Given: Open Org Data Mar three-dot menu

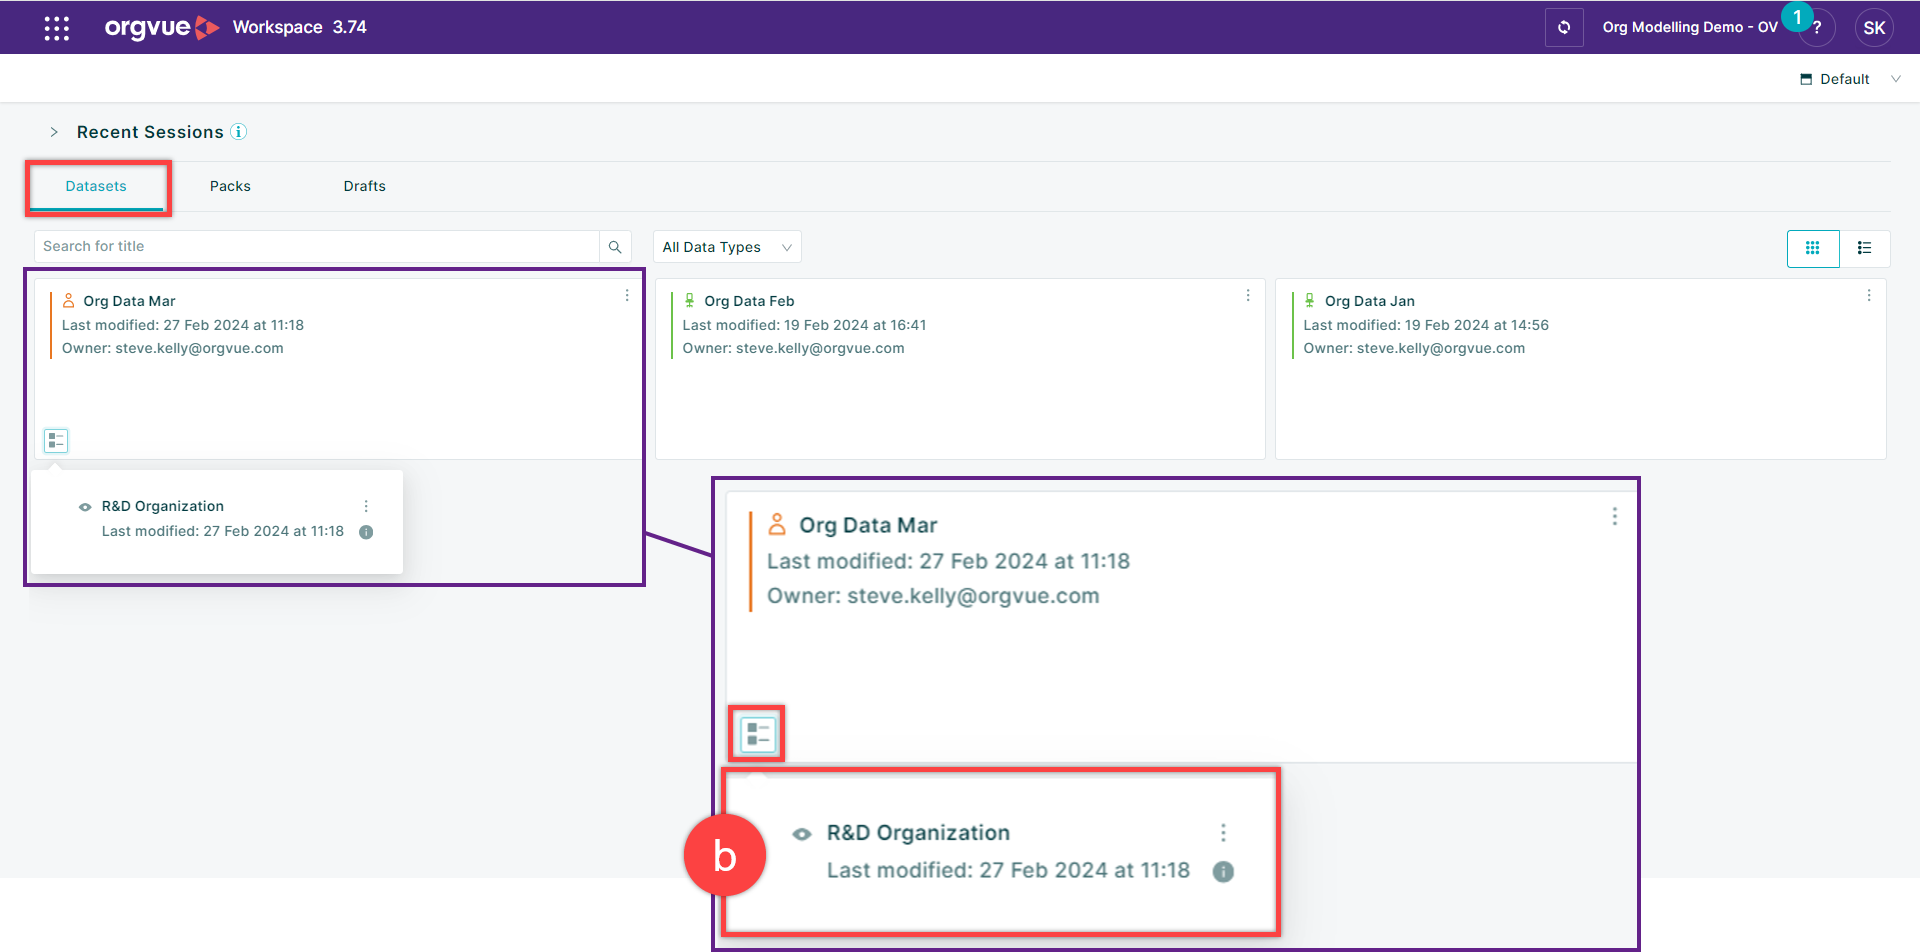Looking at the screenshot, I should tap(627, 296).
